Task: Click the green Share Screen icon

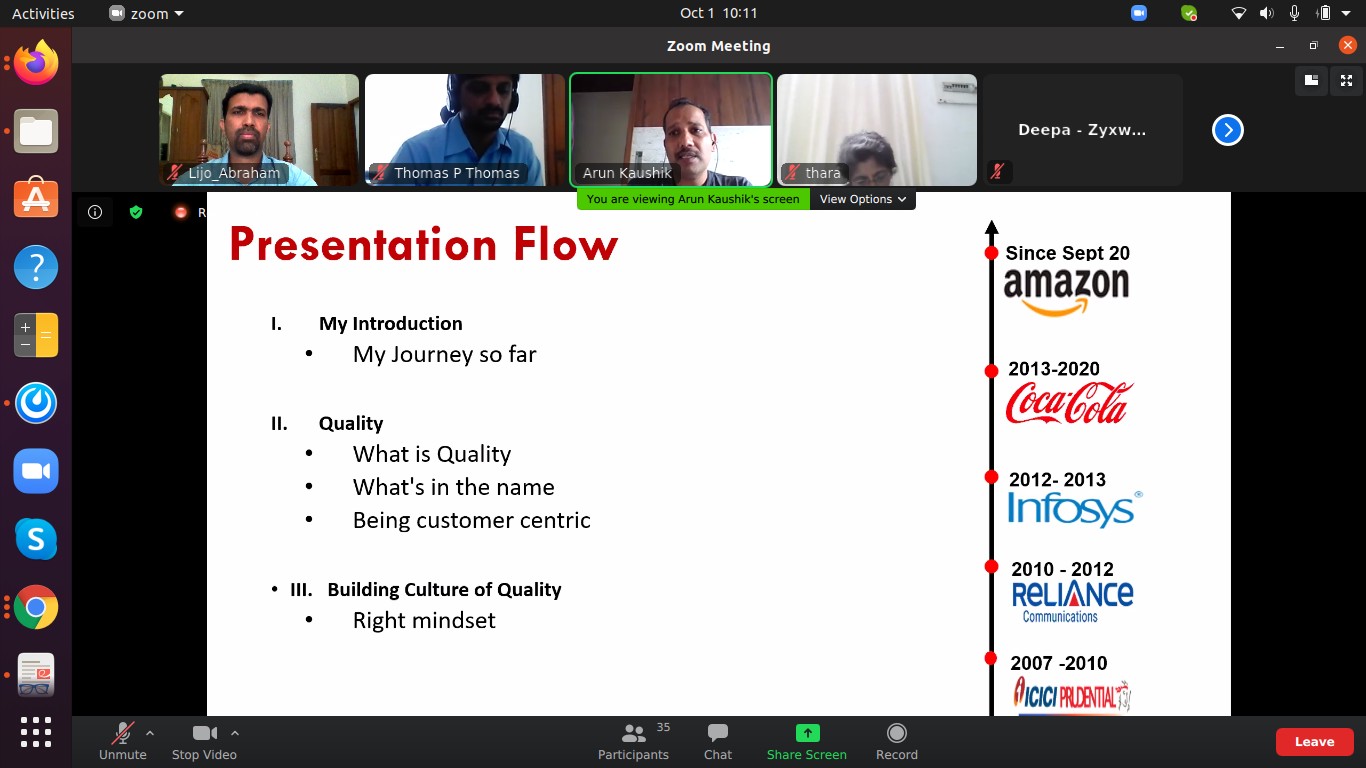Action: point(807,733)
